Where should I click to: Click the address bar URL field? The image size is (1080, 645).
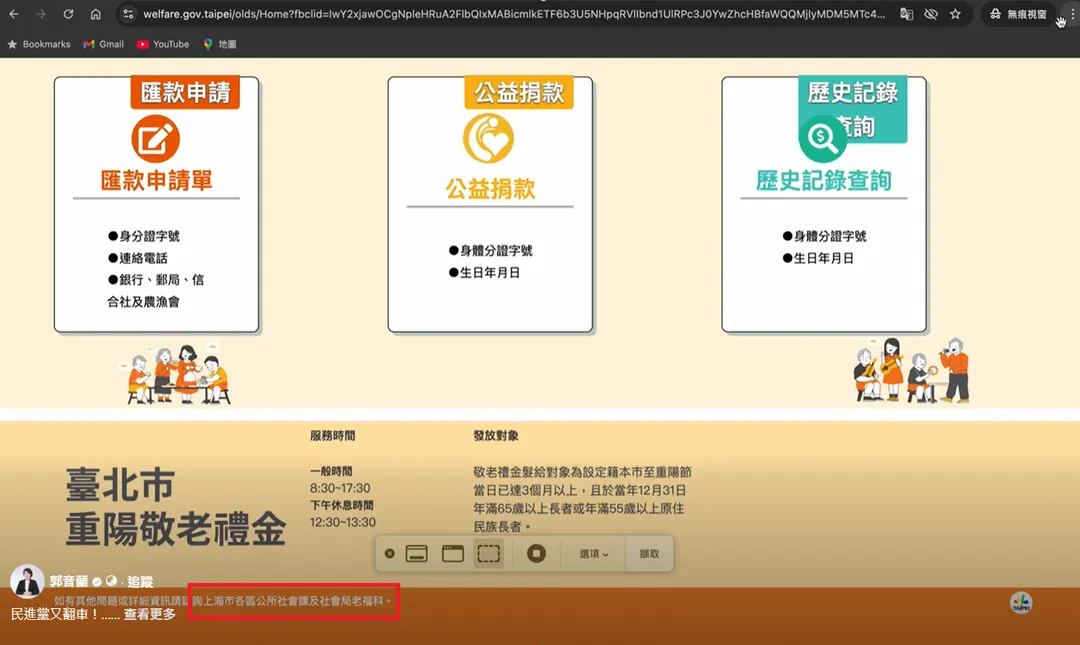point(514,14)
